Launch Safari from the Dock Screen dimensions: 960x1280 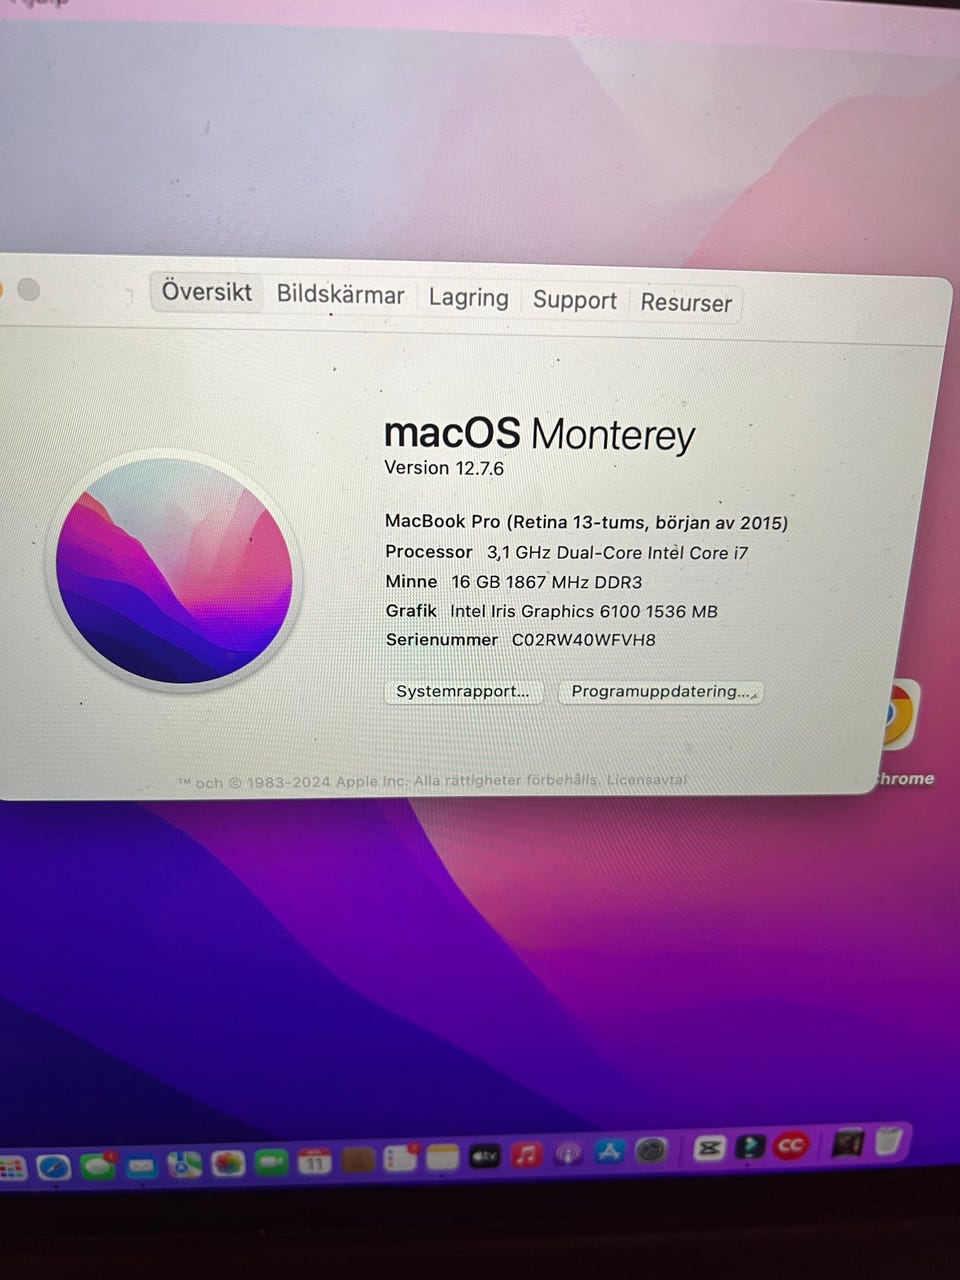pyautogui.click(x=53, y=1166)
